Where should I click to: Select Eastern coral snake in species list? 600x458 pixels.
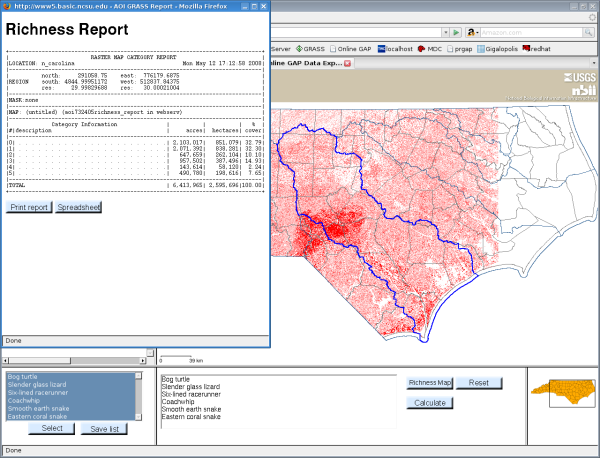click(x=70, y=416)
